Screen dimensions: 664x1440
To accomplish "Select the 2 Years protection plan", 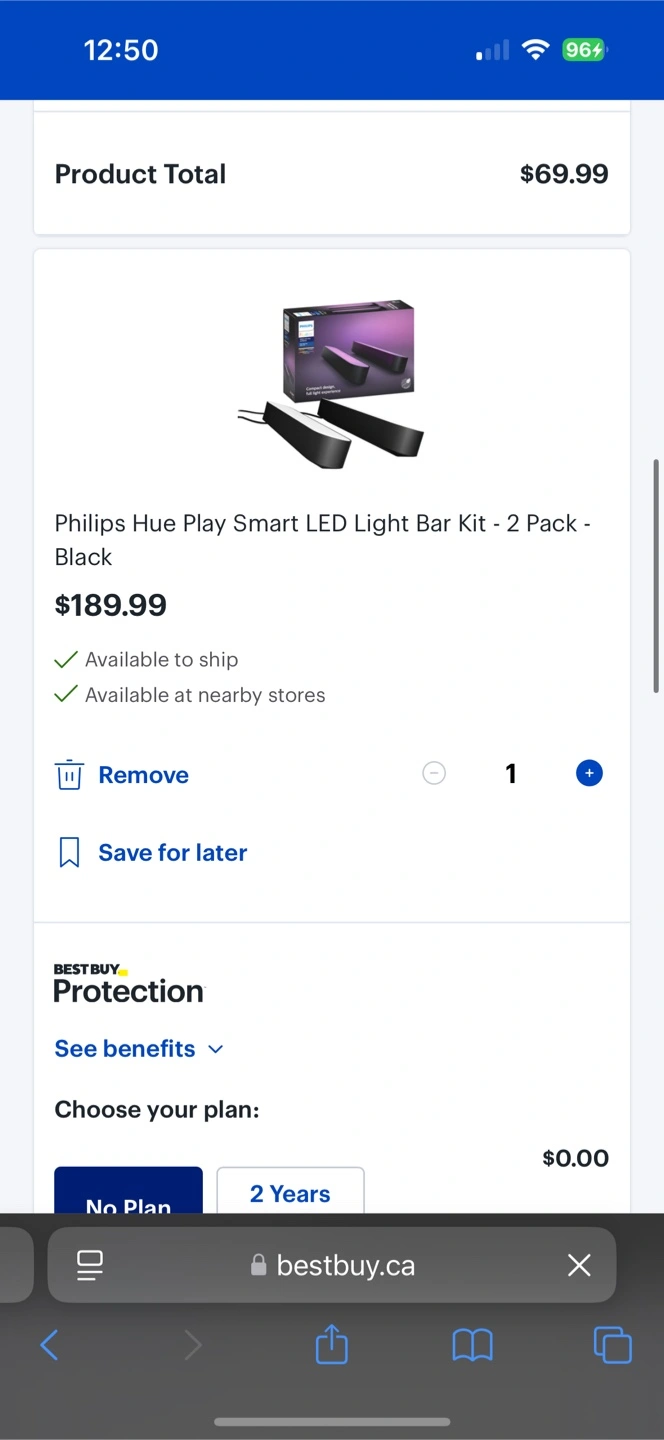I will 290,1190.
